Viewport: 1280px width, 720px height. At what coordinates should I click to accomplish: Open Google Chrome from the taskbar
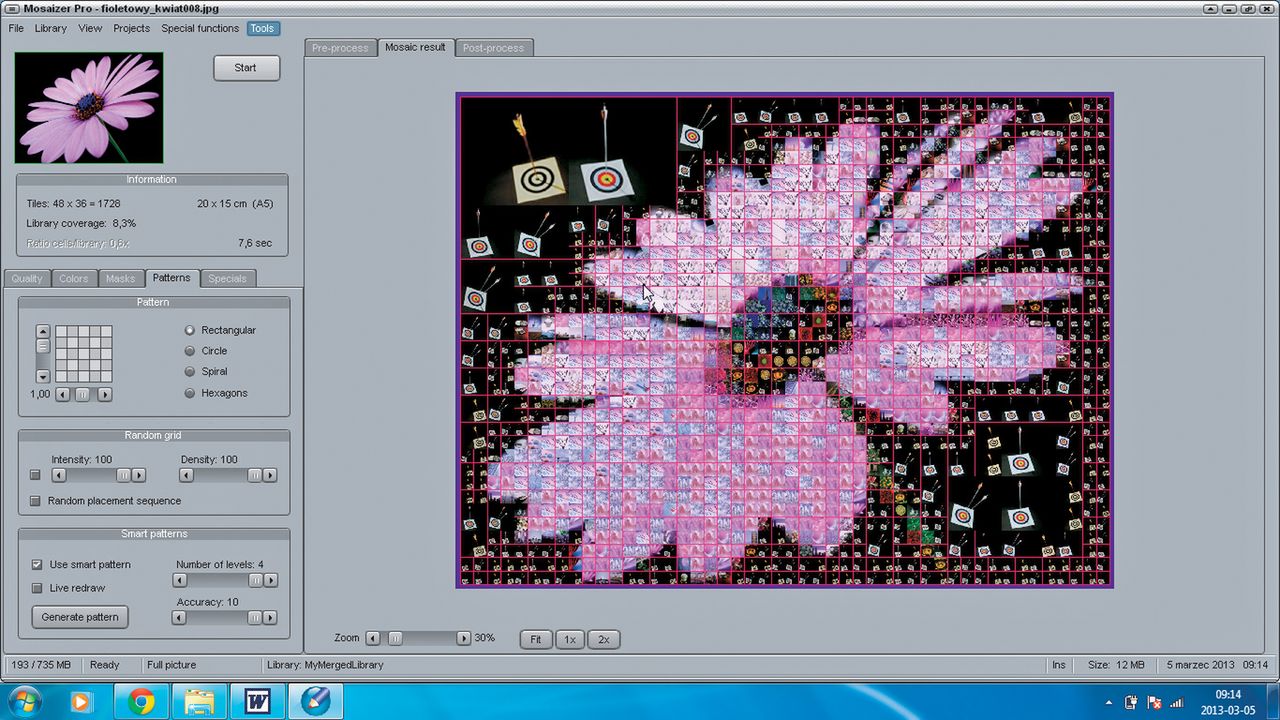pos(141,702)
